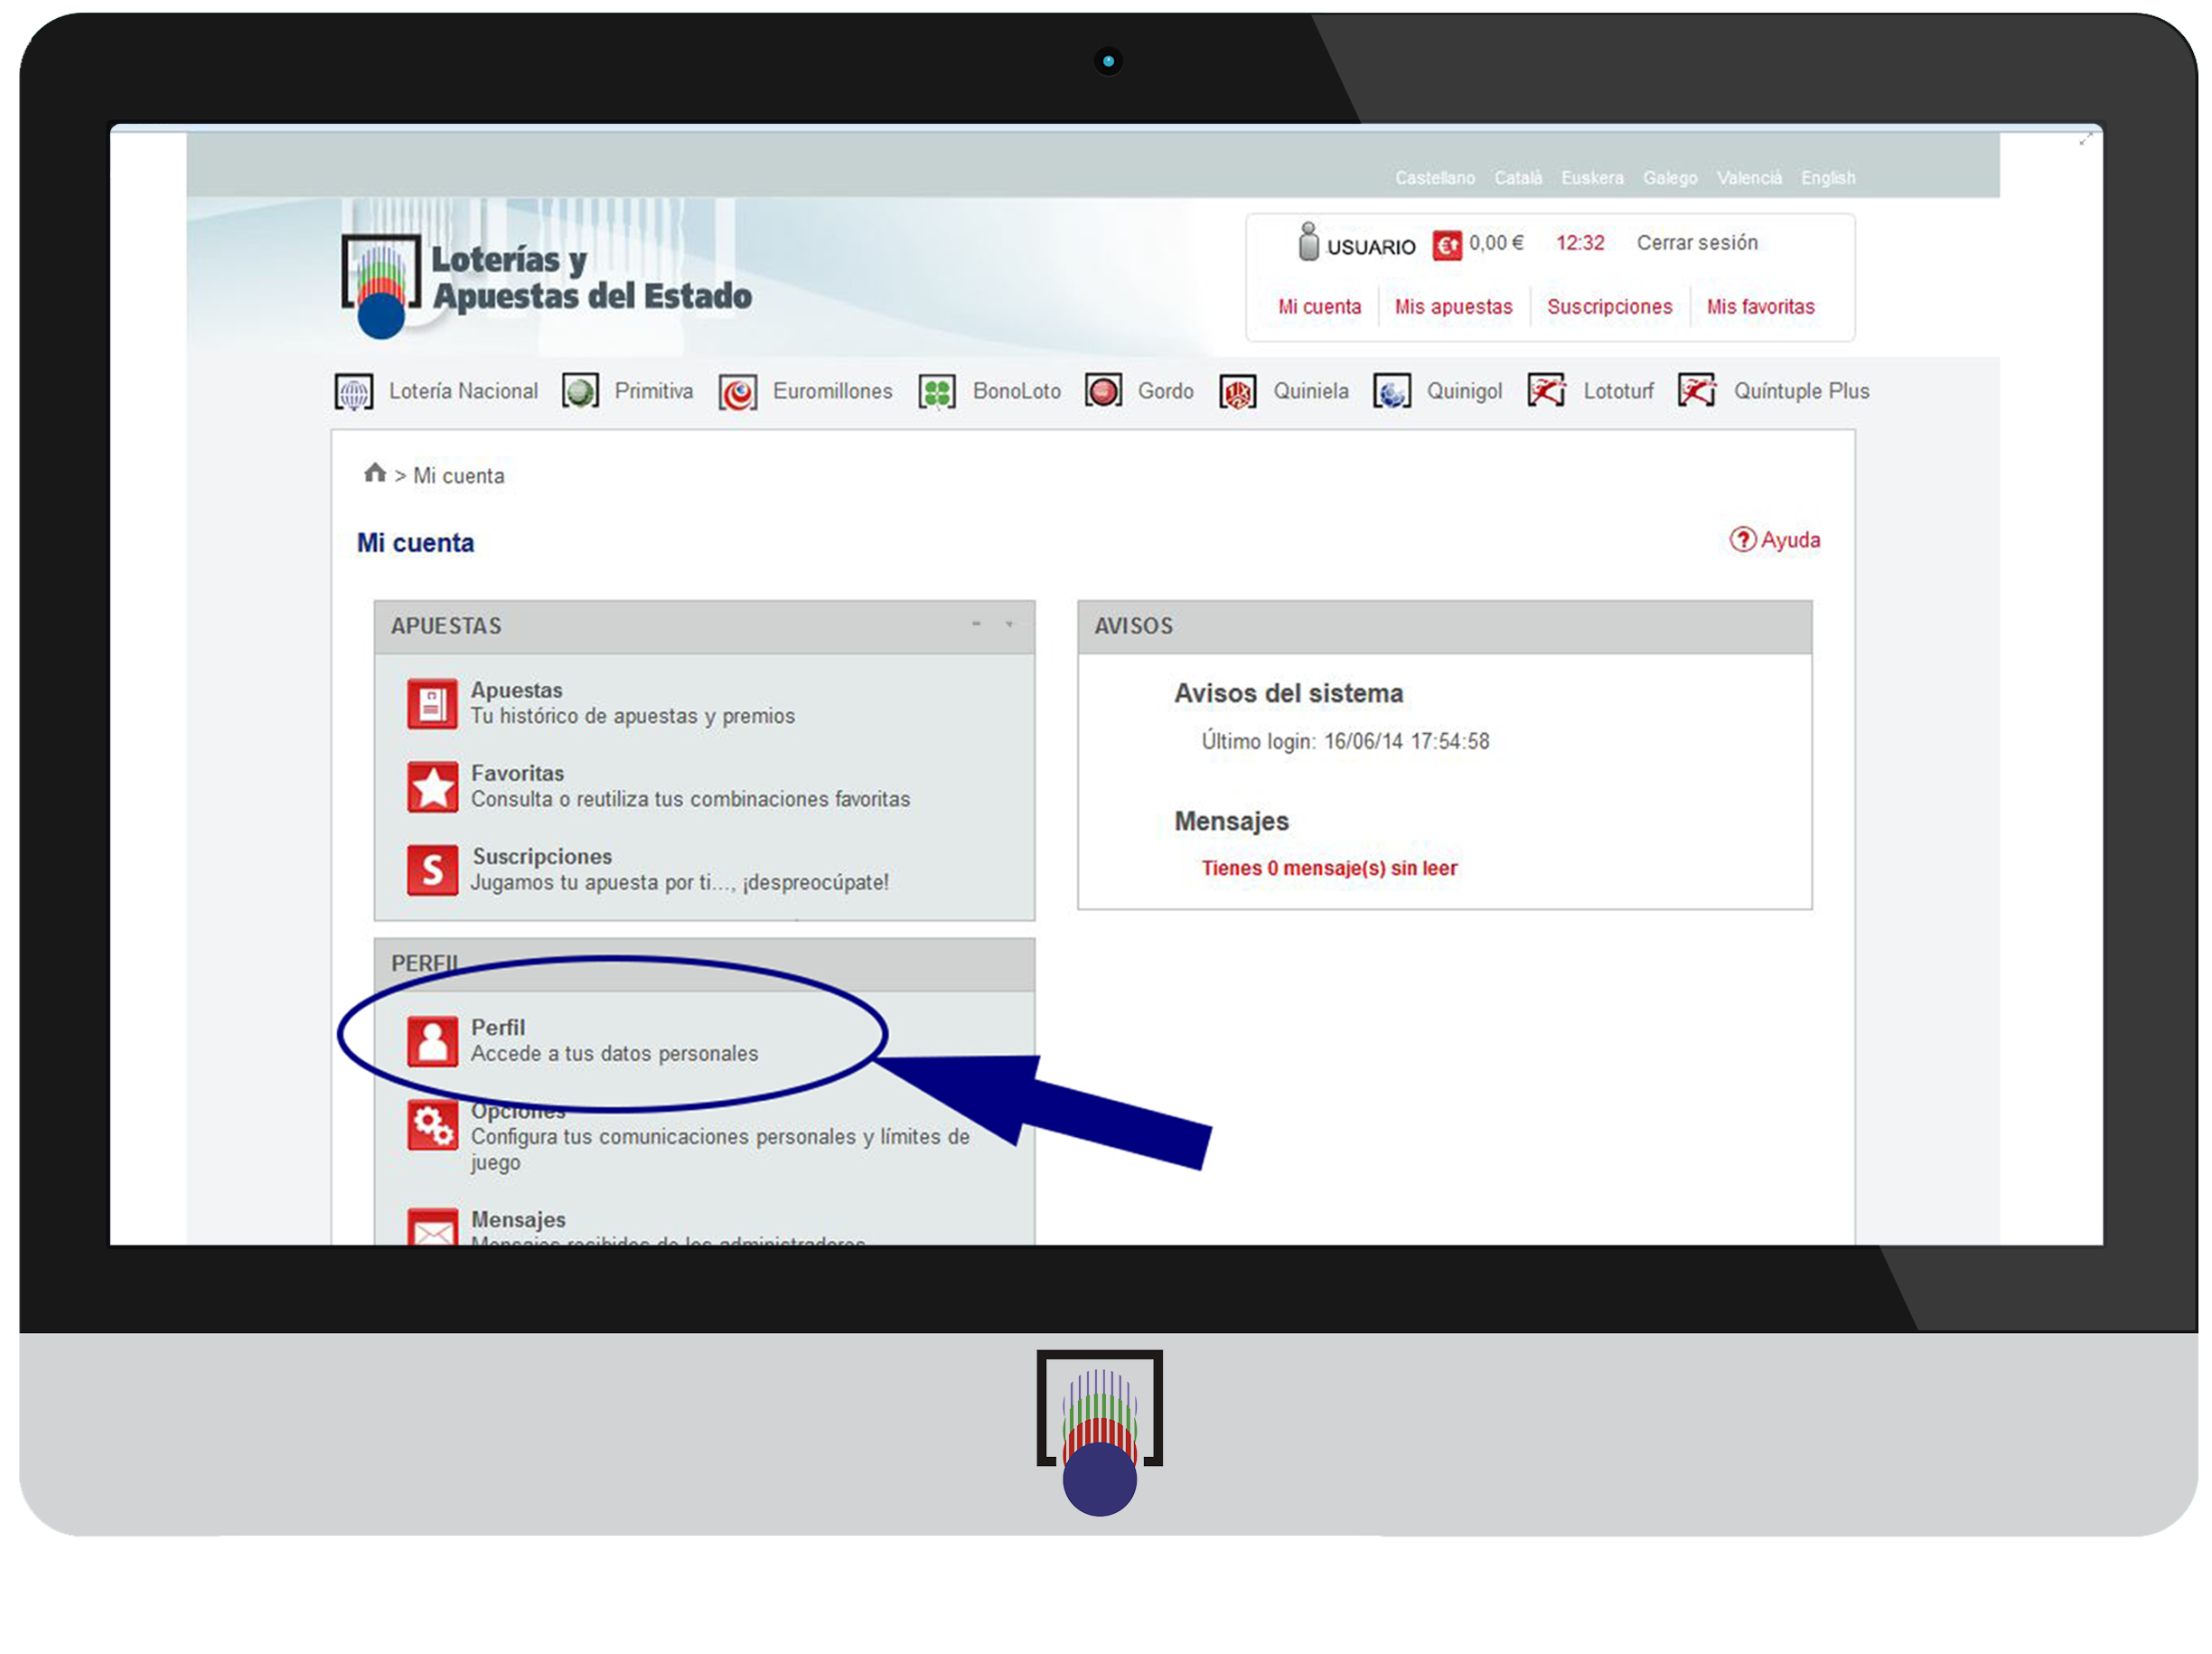The image size is (2212, 1654).
Task: Open the Quiniela game icon
Action: [1237, 392]
